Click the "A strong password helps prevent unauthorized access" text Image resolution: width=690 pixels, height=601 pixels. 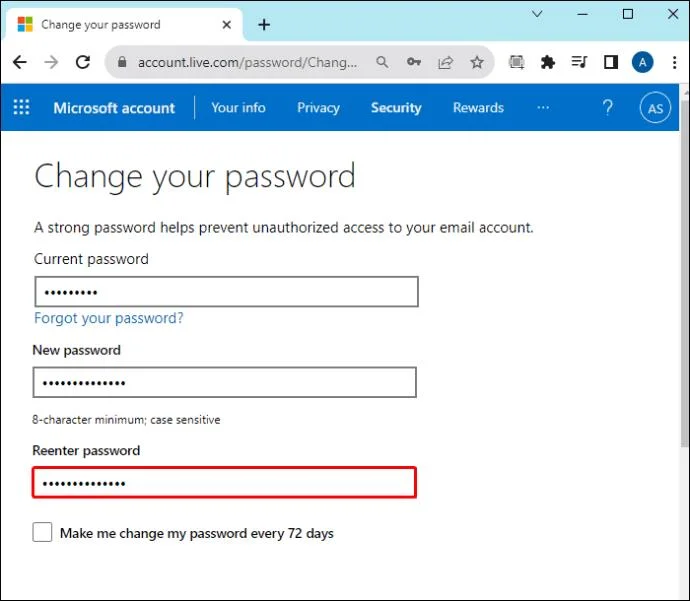tap(284, 227)
